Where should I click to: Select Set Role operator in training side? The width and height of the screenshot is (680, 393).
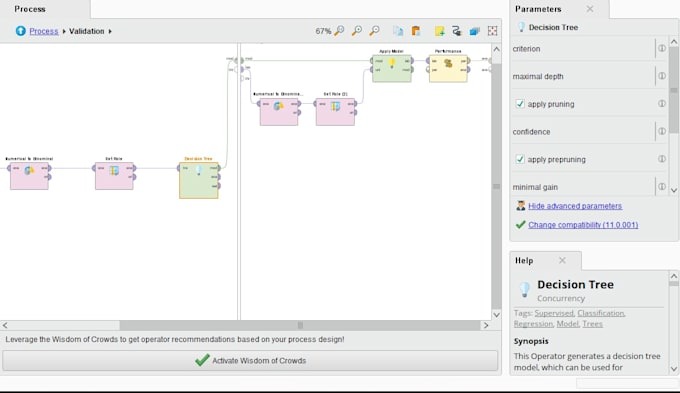click(114, 176)
